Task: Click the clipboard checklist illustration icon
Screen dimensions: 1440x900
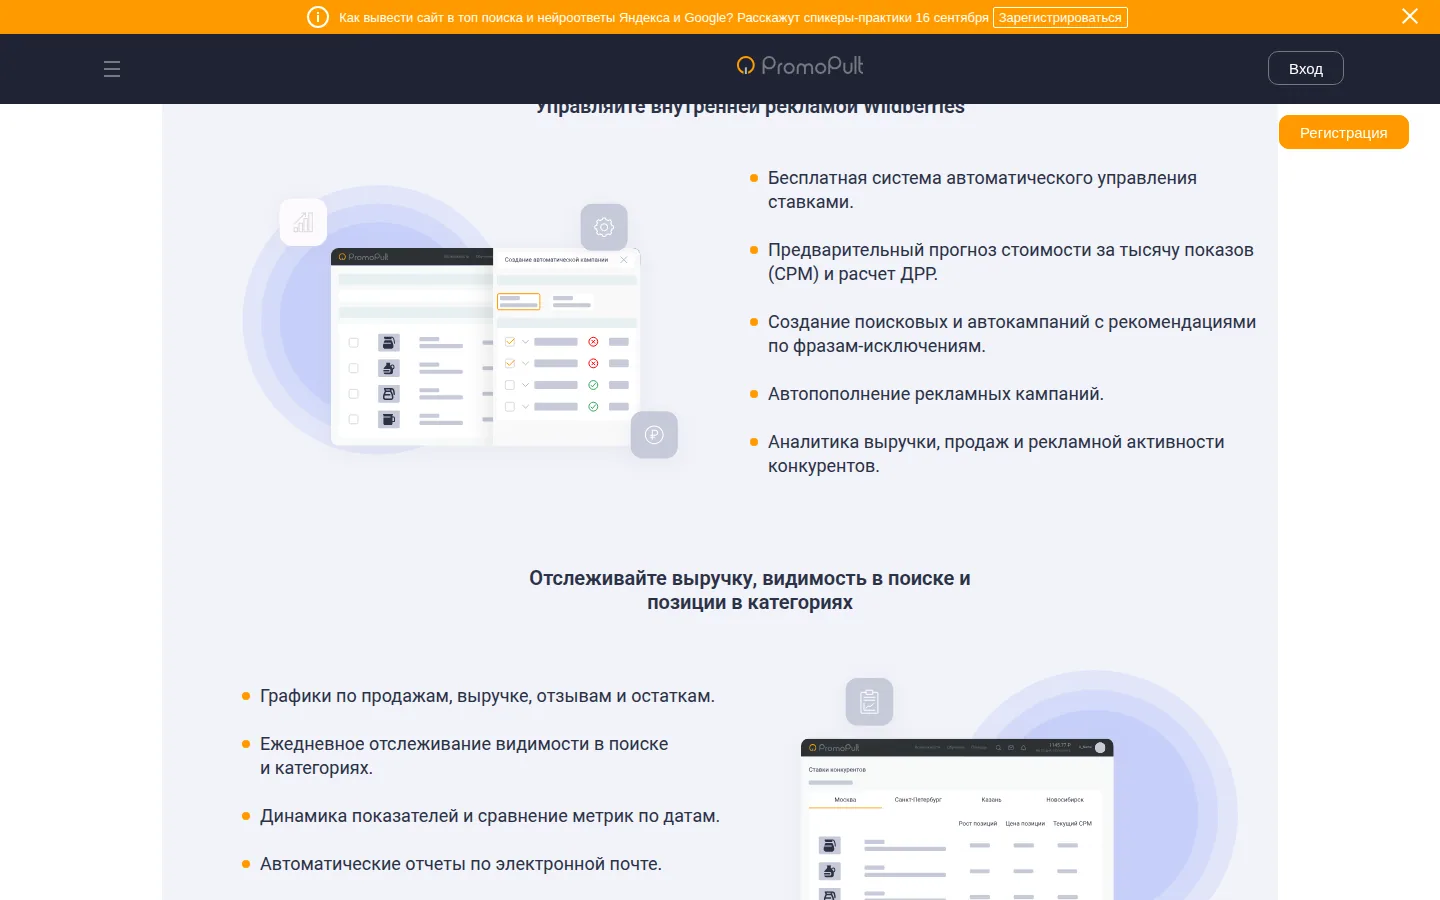Action: pyautogui.click(x=869, y=702)
